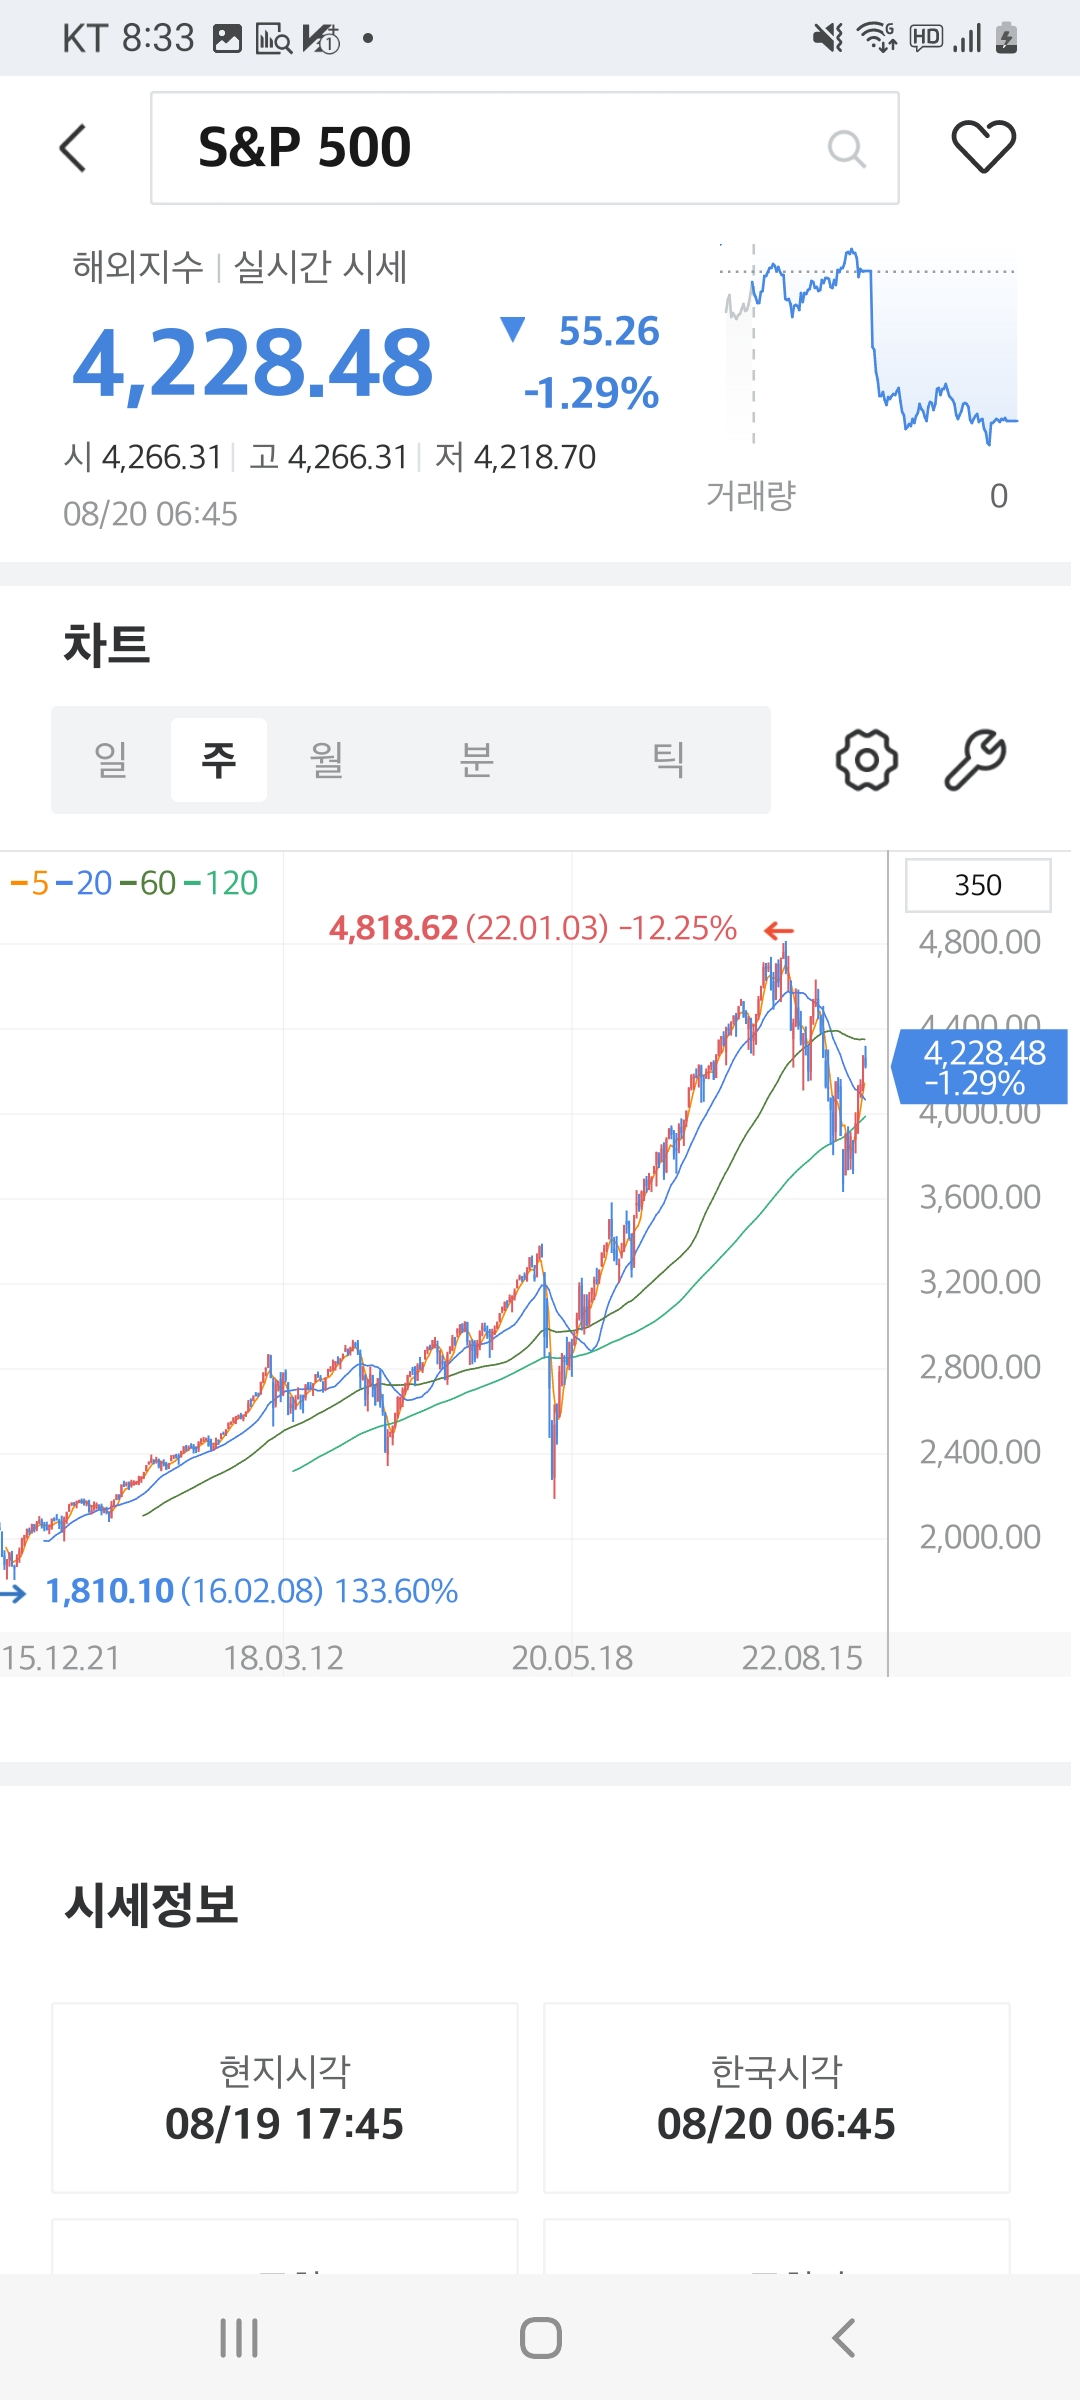Tap Android recent apps button
1080x2400 pixels.
coord(239,2338)
